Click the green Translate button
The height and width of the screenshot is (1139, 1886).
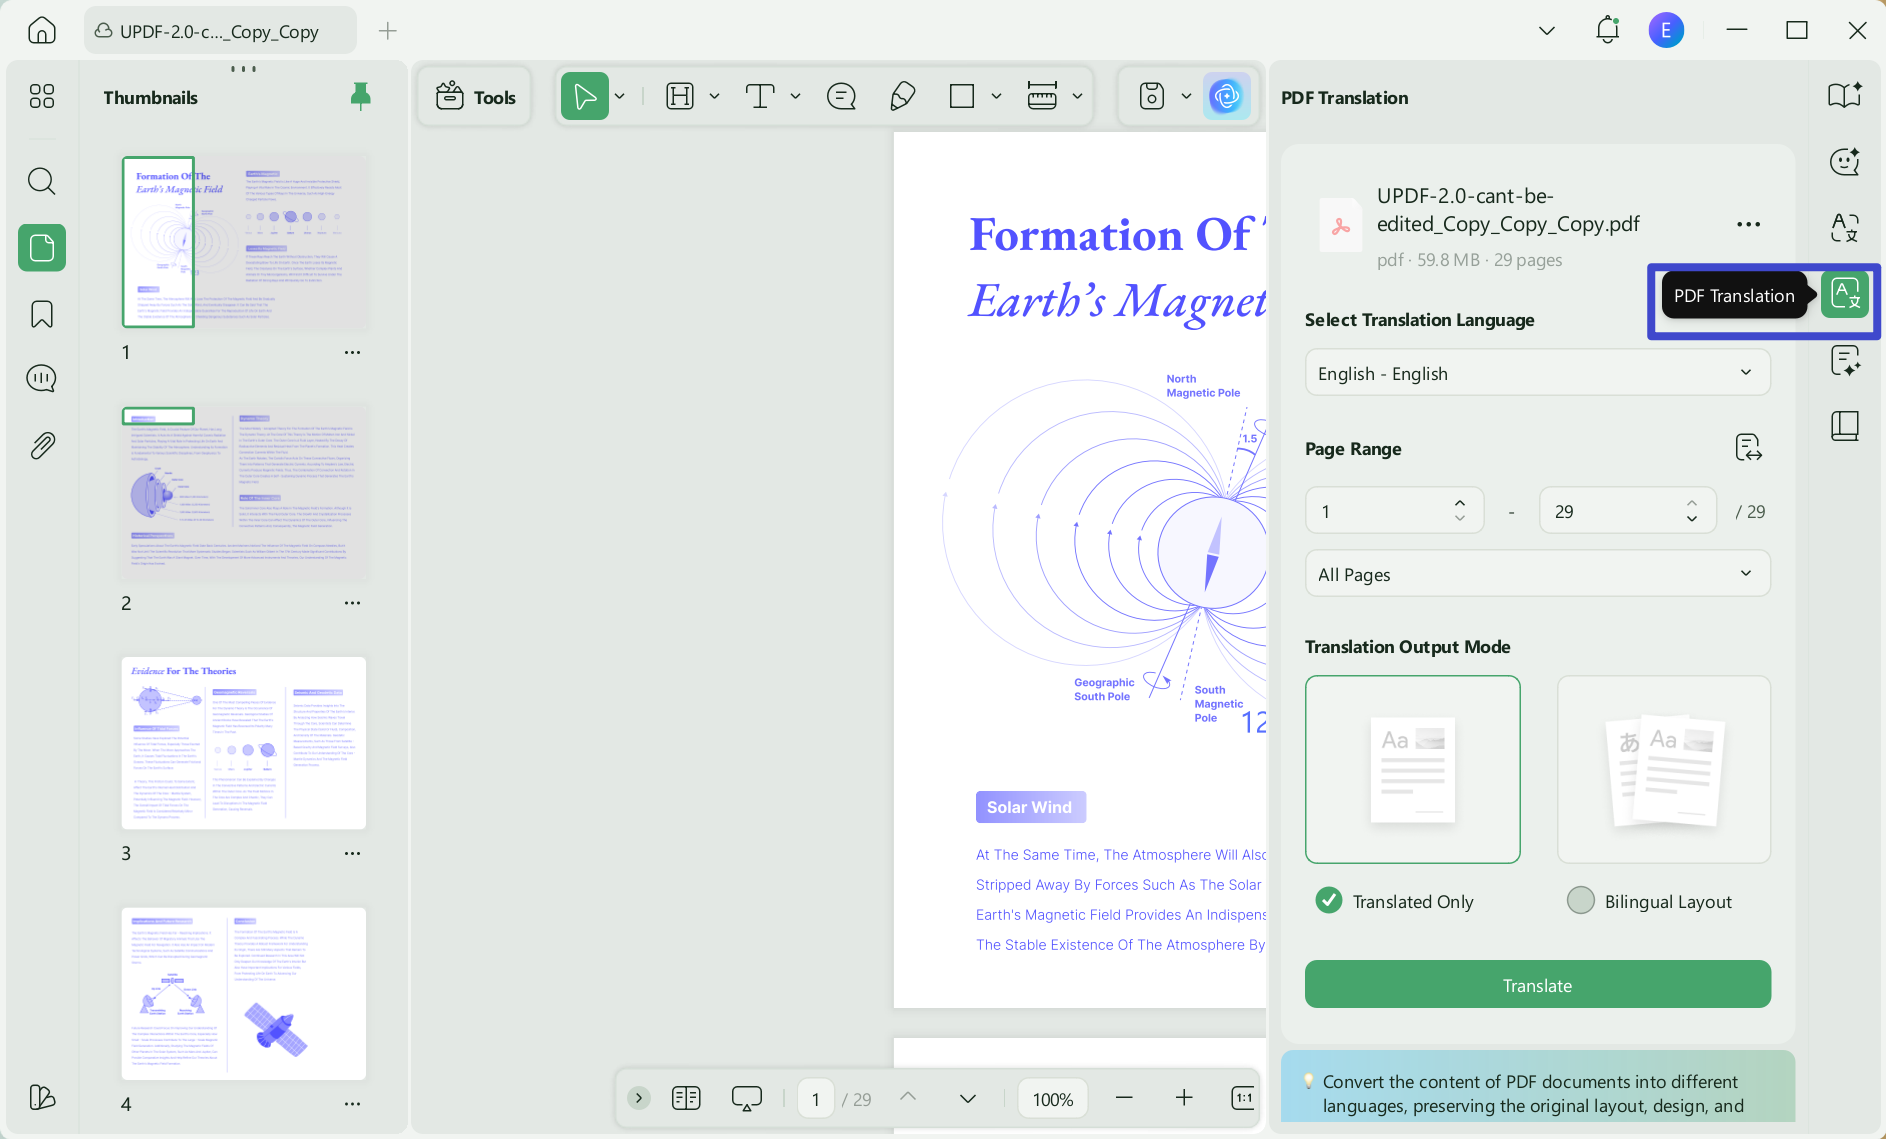point(1537,985)
